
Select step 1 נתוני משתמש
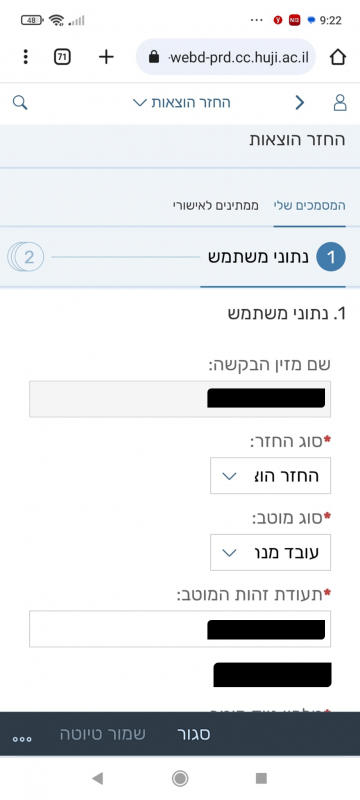276,257
